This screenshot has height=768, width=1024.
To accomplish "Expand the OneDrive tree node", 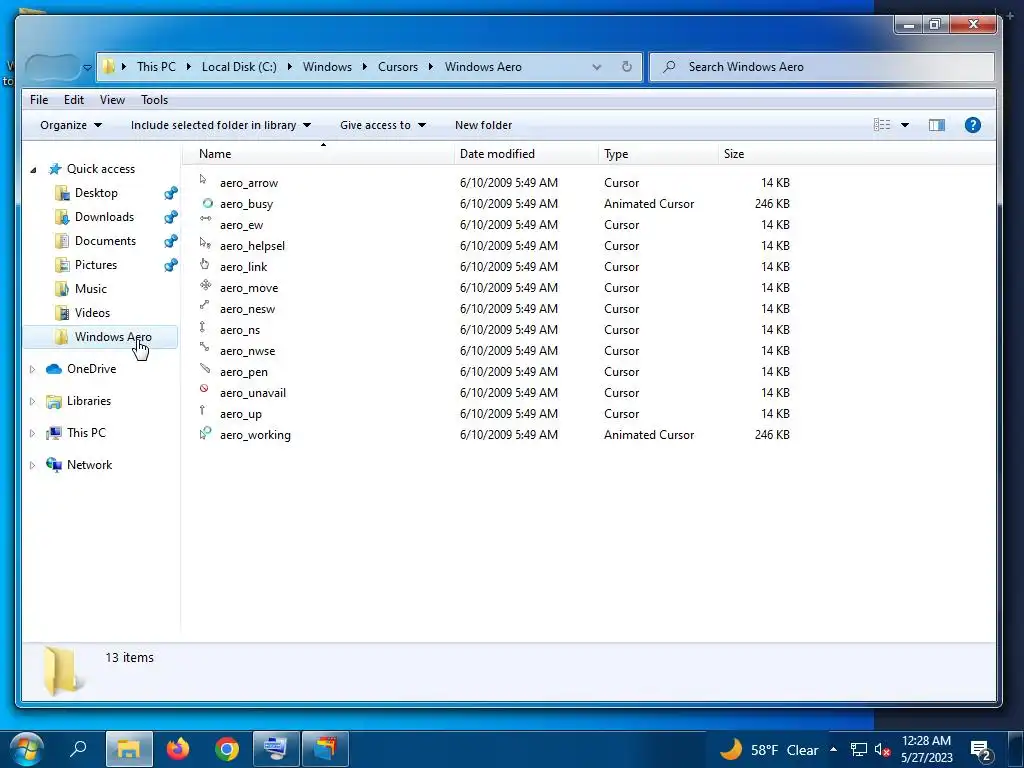I will coord(32,369).
